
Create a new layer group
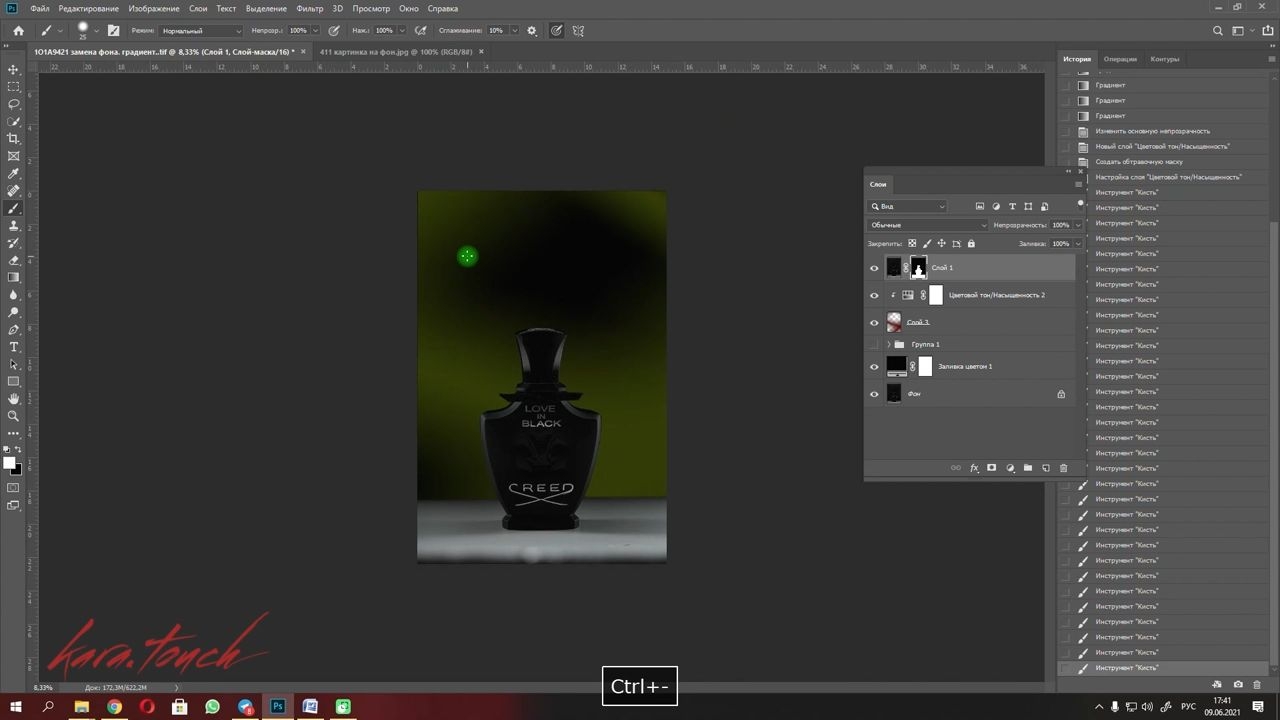pyautogui.click(x=1028, y=468)
